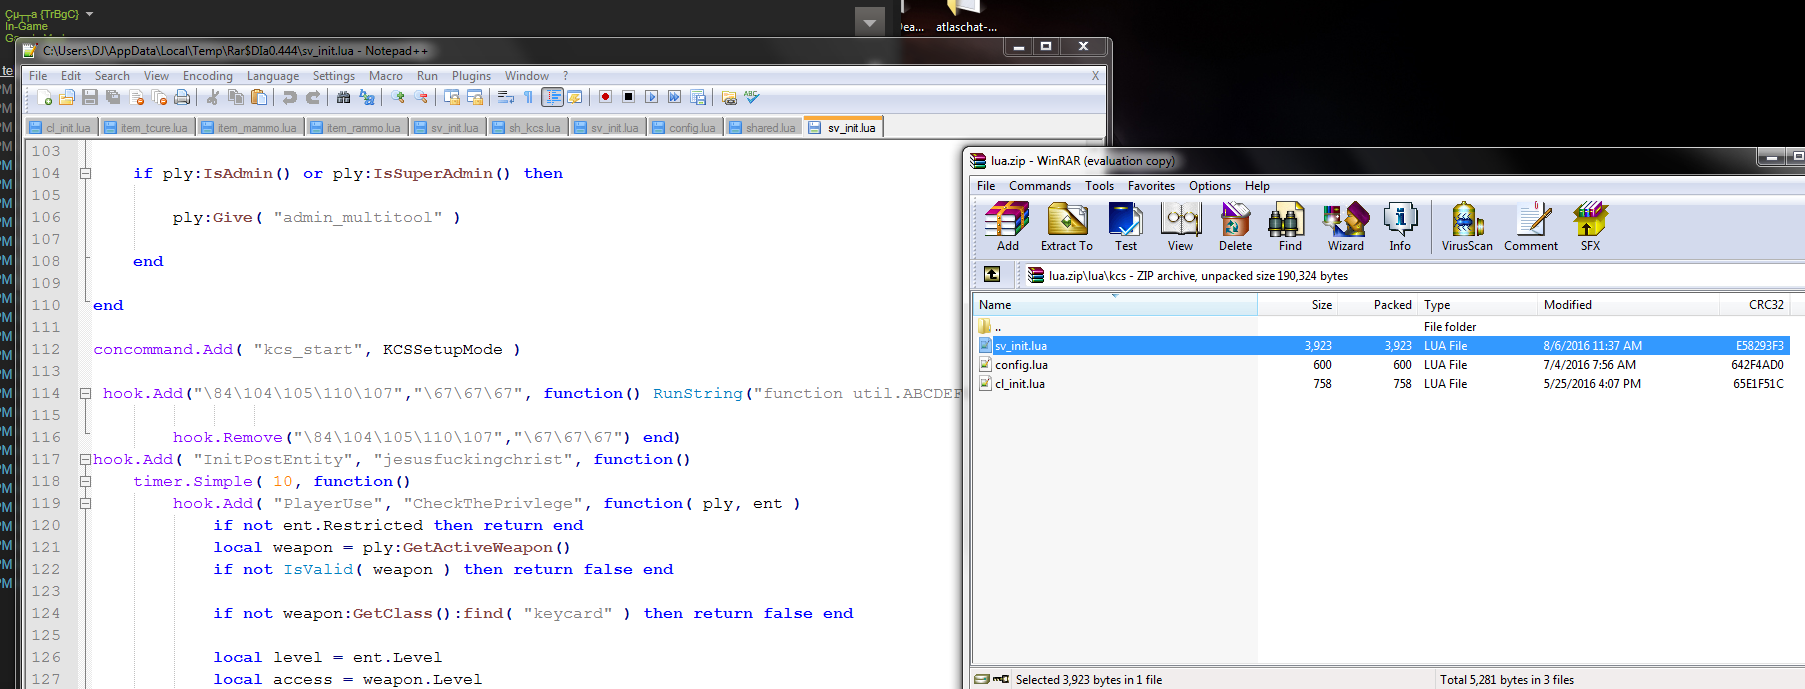
Task: Open the atlaschat desktop folder icon
Action: click(x=966, y=18)
